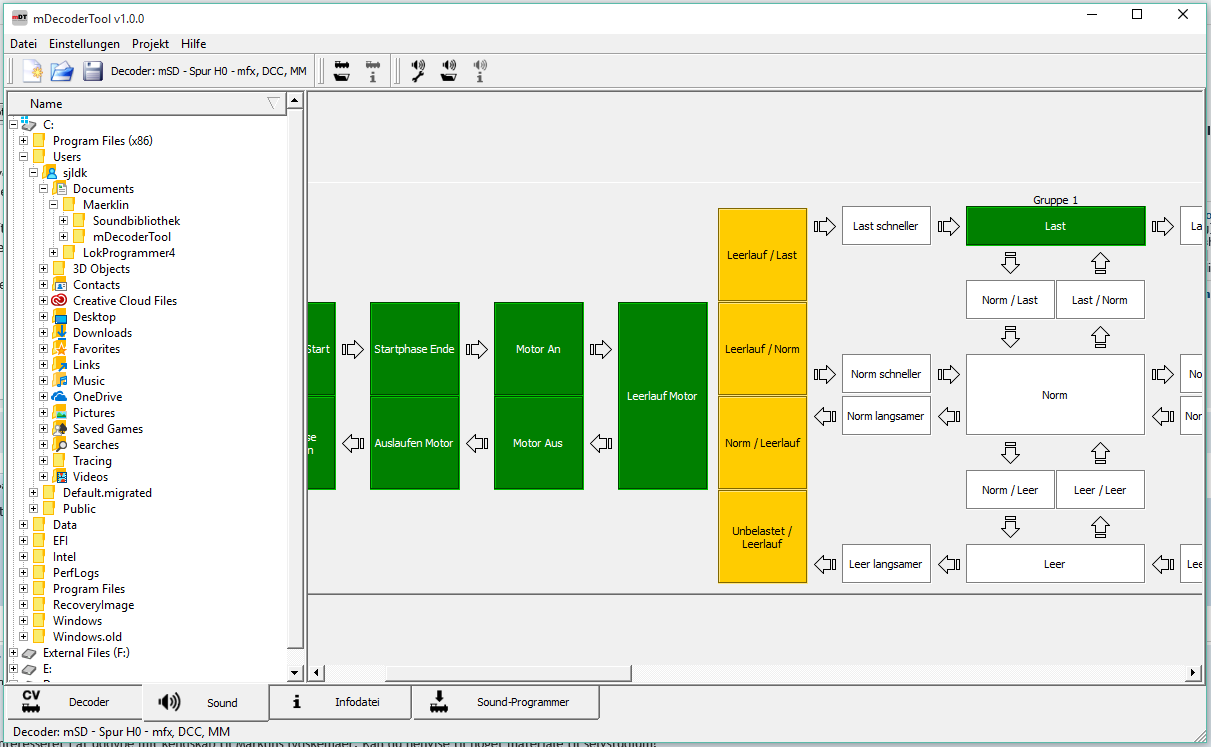
Task: Click the Searches magnifier folder icon
Action: point(59,445)
